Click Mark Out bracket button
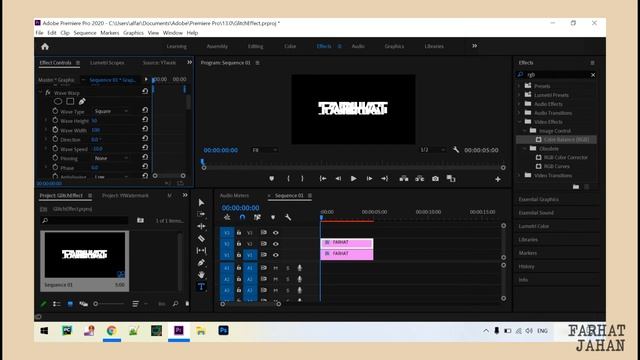The width and height of the screenshot is (640, 360). pos(302,179)
